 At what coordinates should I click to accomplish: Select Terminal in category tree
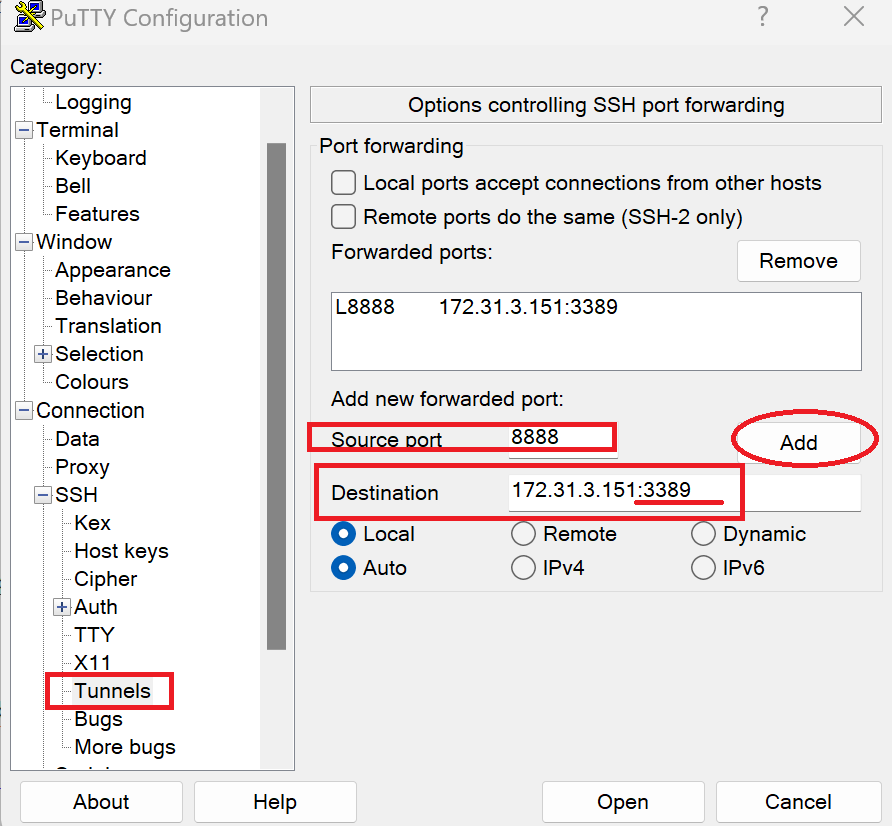[77, 130]
